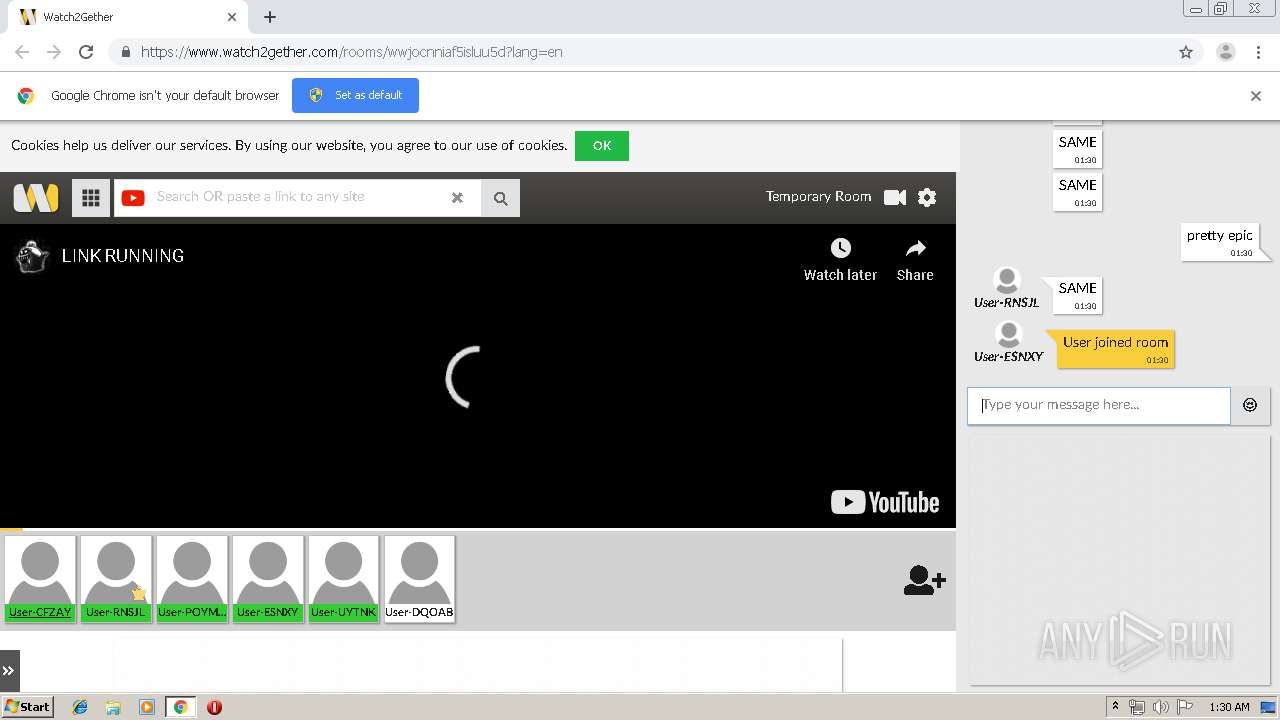
Task: Open the YouTube source selector
Action: (x=133, y=198)
